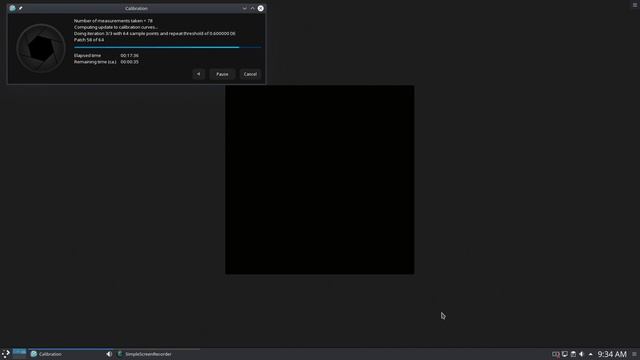Expand hidden system tray icons
Viewport: 640px width, 360px height.
click(590, 354)
